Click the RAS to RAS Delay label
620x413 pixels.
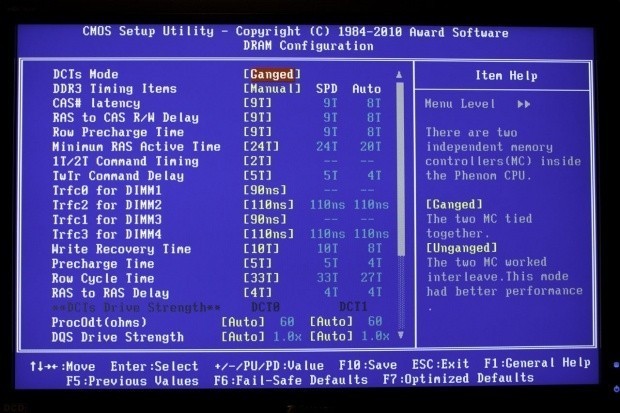(x=110, y=293)
